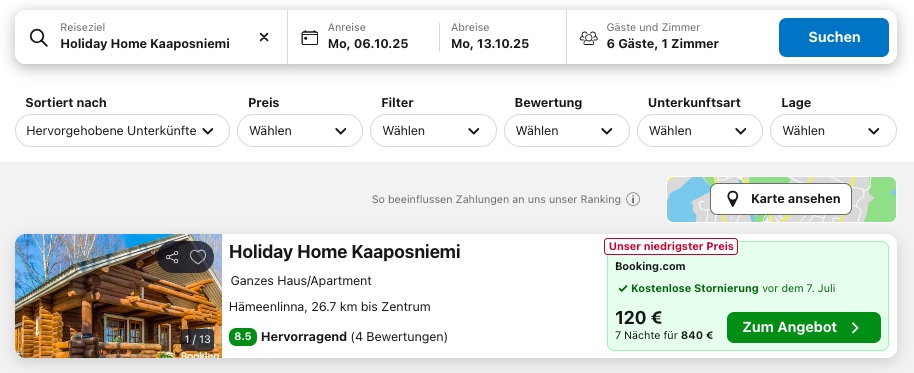
Task: Click the guests group icon
Action: click(589, 38)
